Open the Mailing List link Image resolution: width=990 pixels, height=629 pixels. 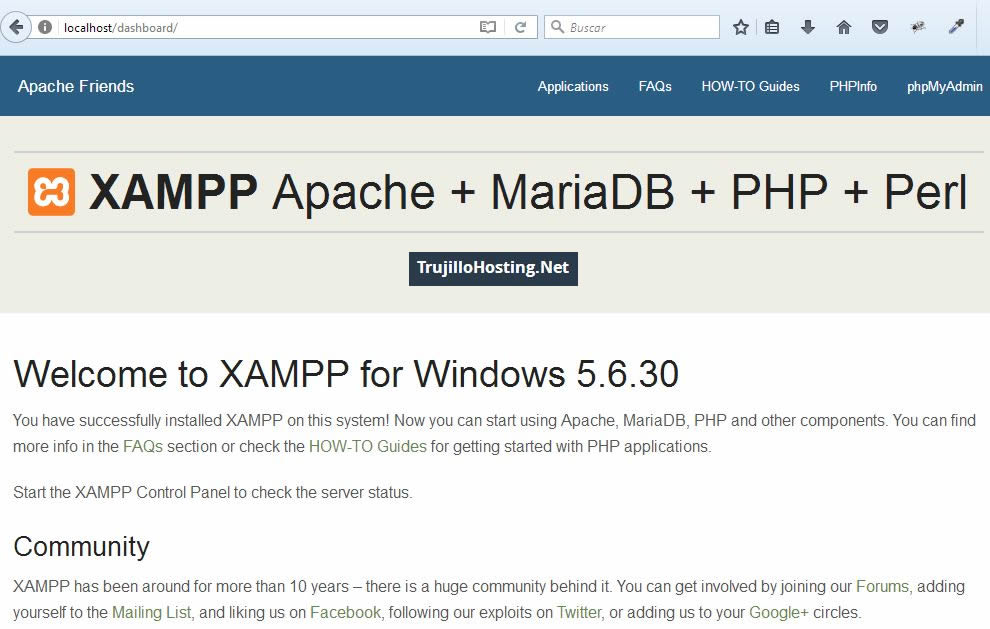coord(152,613)
